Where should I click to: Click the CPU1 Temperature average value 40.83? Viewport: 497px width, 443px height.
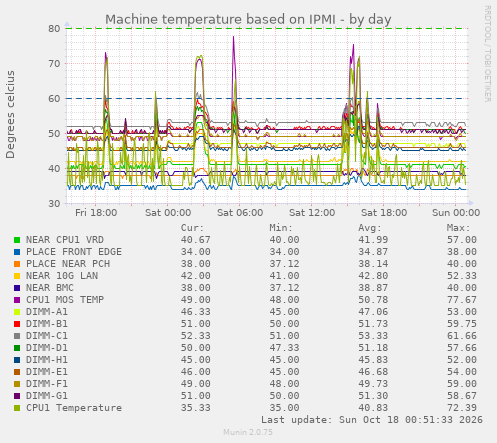pos(373,408)
